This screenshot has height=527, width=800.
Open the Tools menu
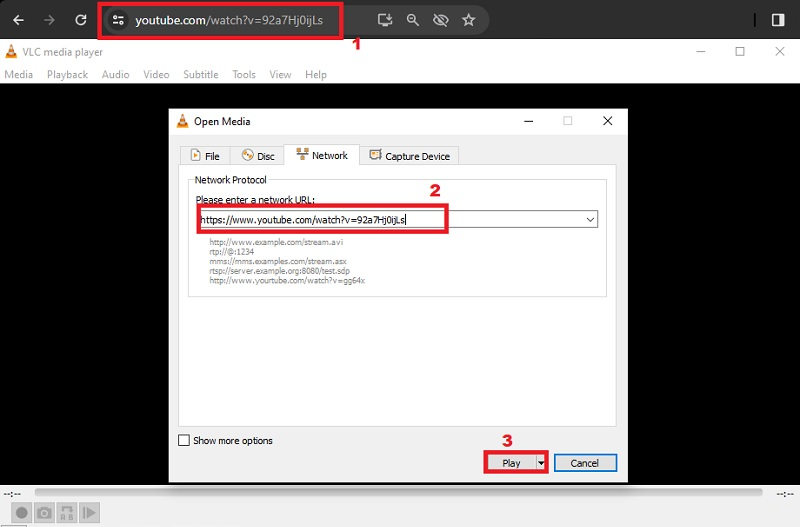pyautogui.click(x=244, y=74)
